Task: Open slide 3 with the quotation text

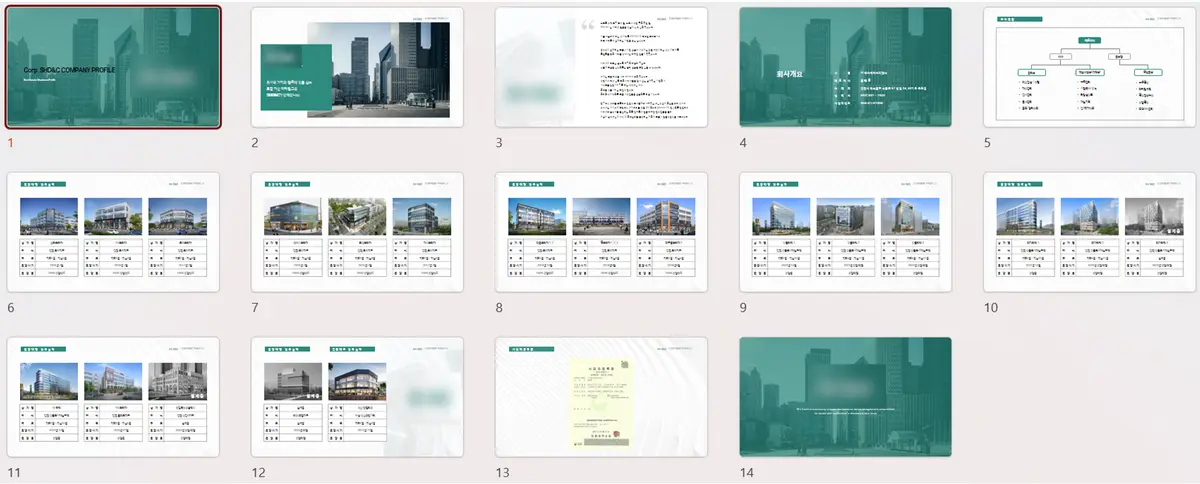Action: click(x=601, y=67)
